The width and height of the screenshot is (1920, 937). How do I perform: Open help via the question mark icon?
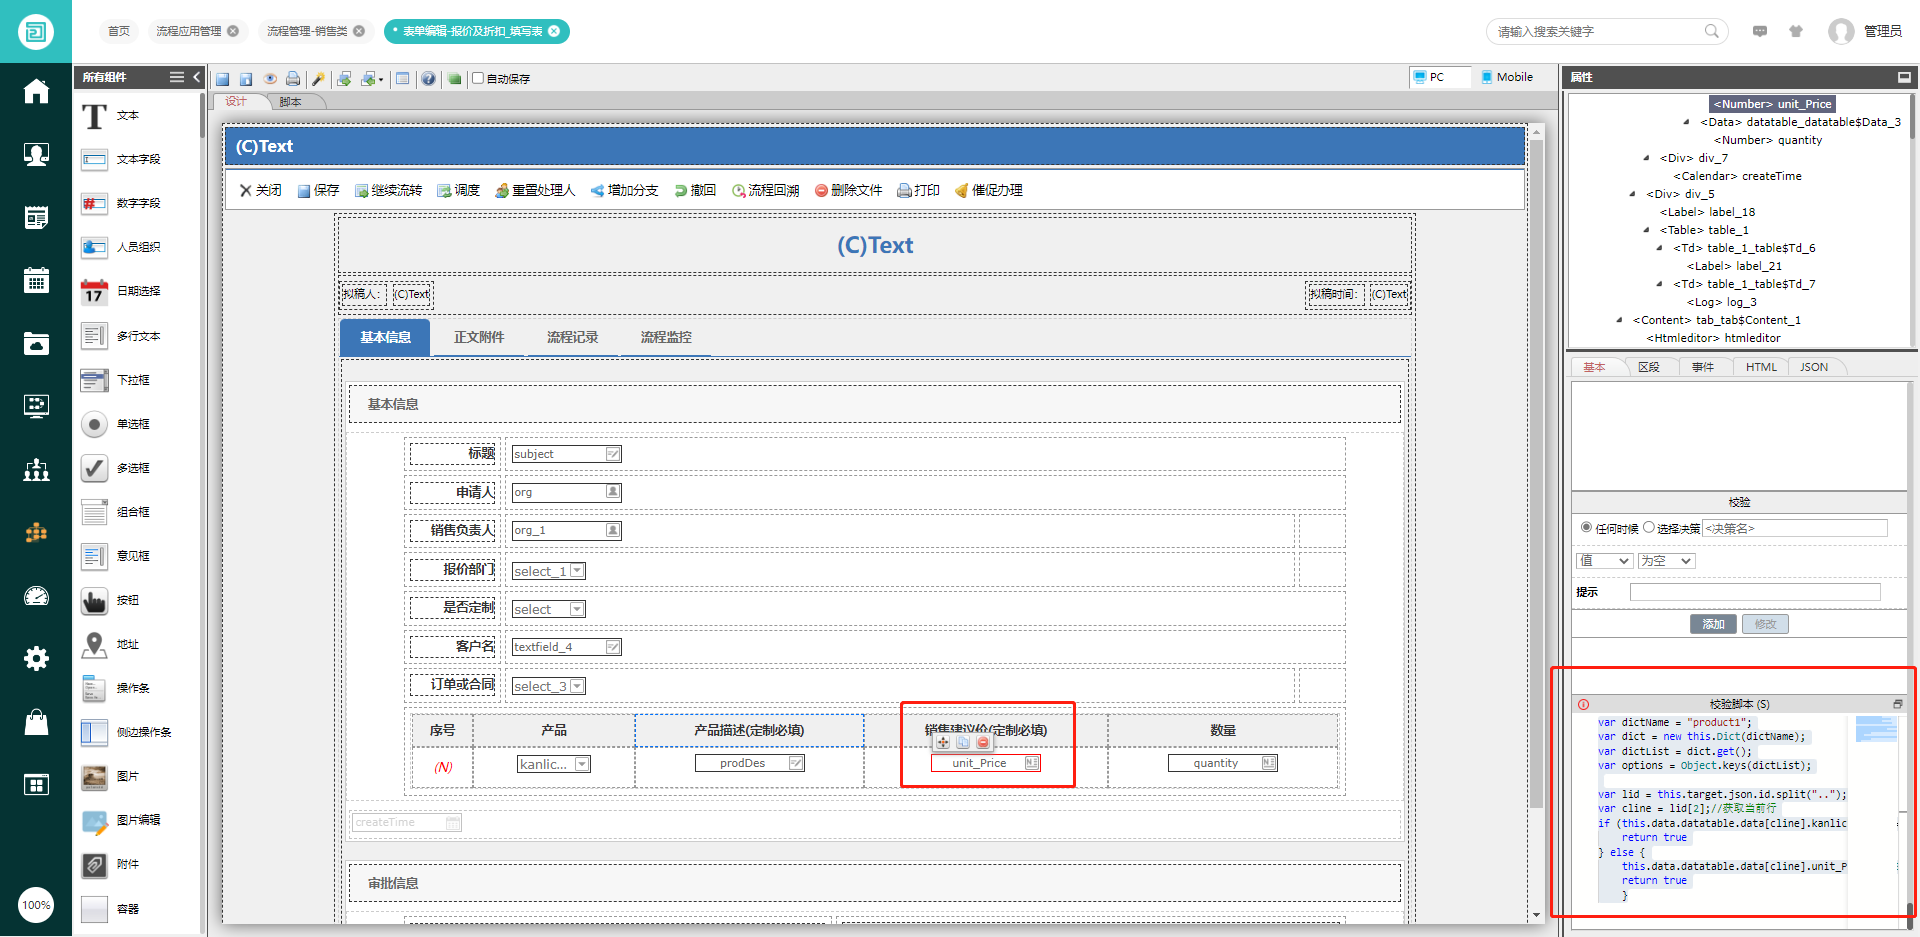(x=429, y=78)
